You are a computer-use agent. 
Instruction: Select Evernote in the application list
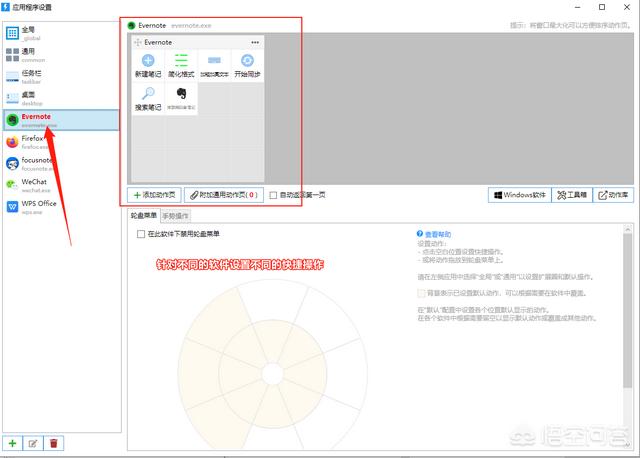tap(61, 120)
